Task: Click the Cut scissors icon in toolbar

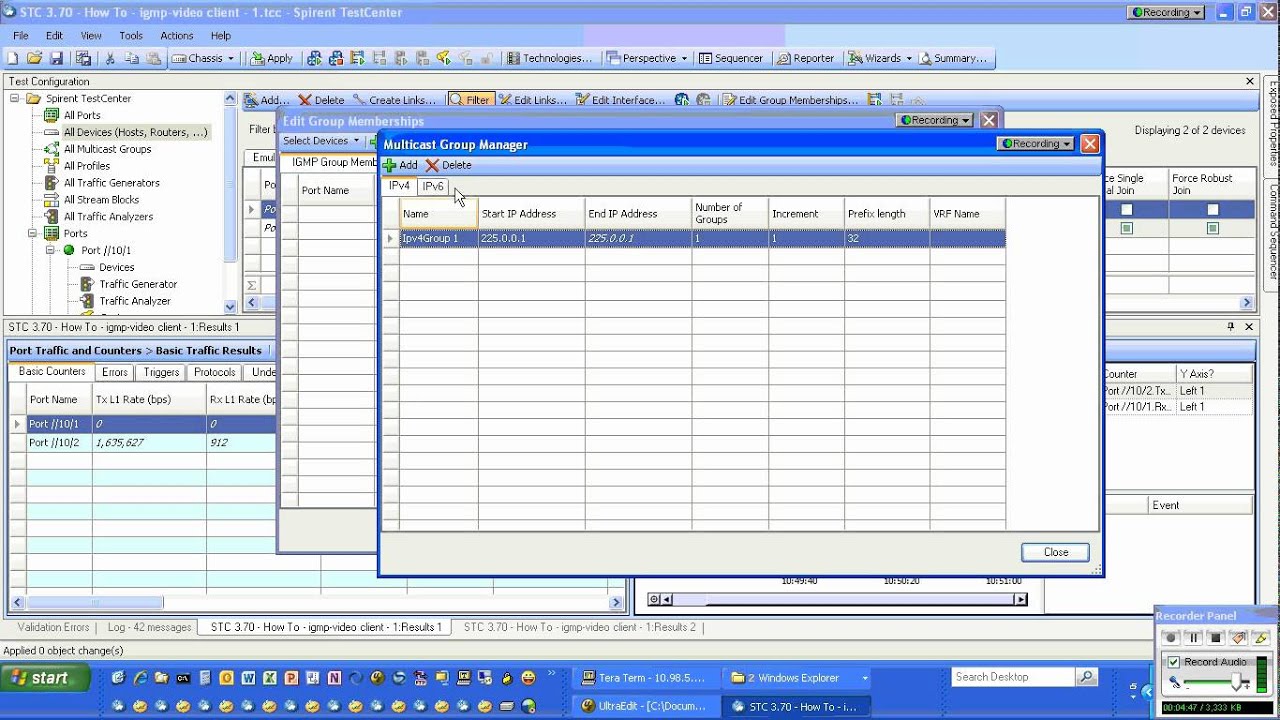Action: pos(110,58)
